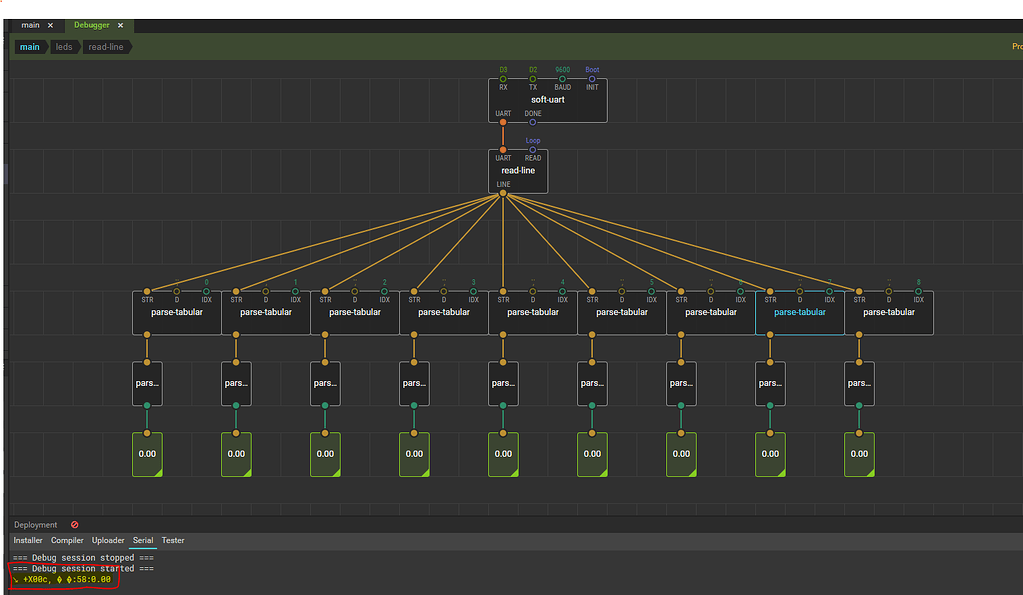Show the Compiler log tab

[67, 541]
